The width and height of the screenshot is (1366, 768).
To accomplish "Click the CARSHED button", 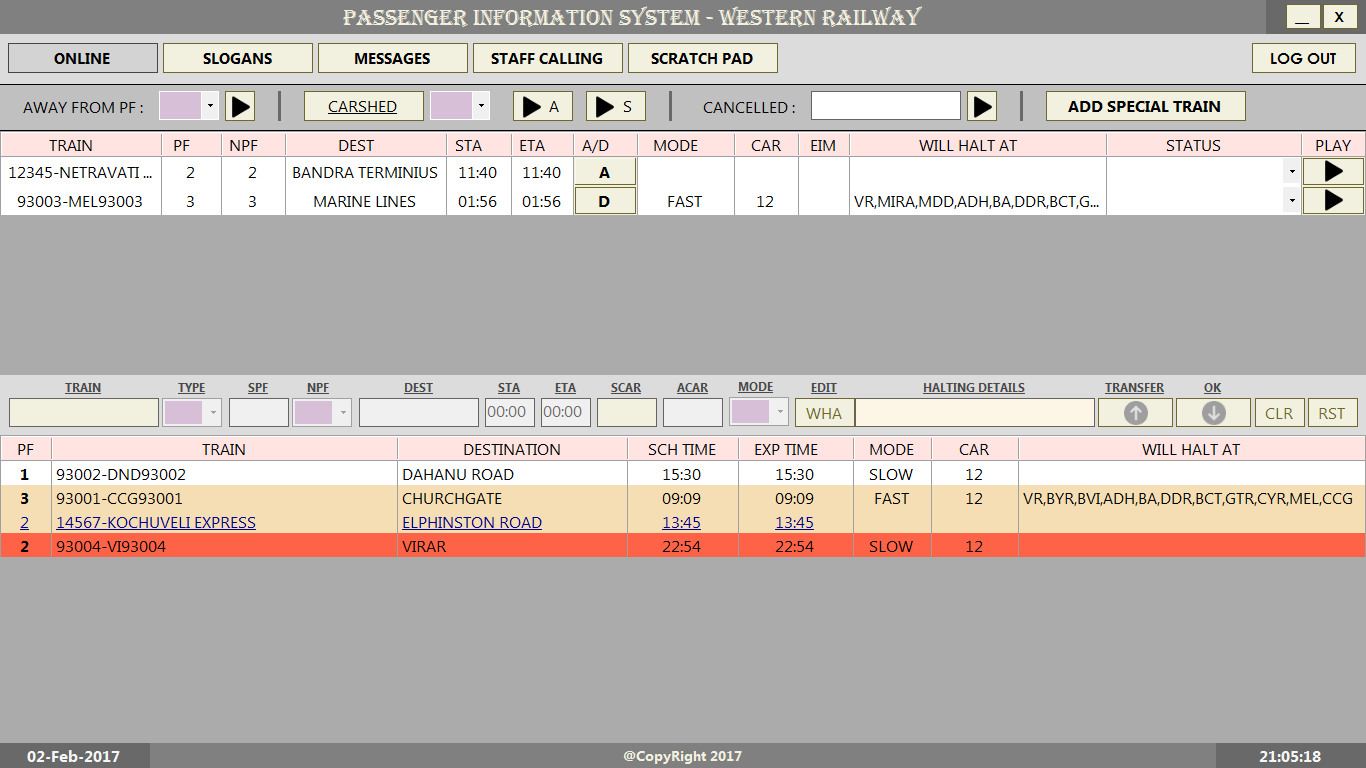I will (x=363, y=106).
